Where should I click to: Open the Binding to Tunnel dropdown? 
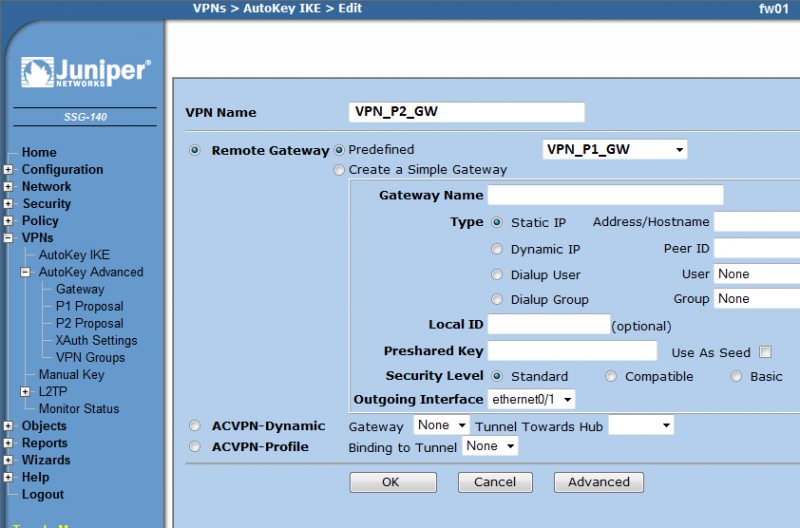click(490, 446)
